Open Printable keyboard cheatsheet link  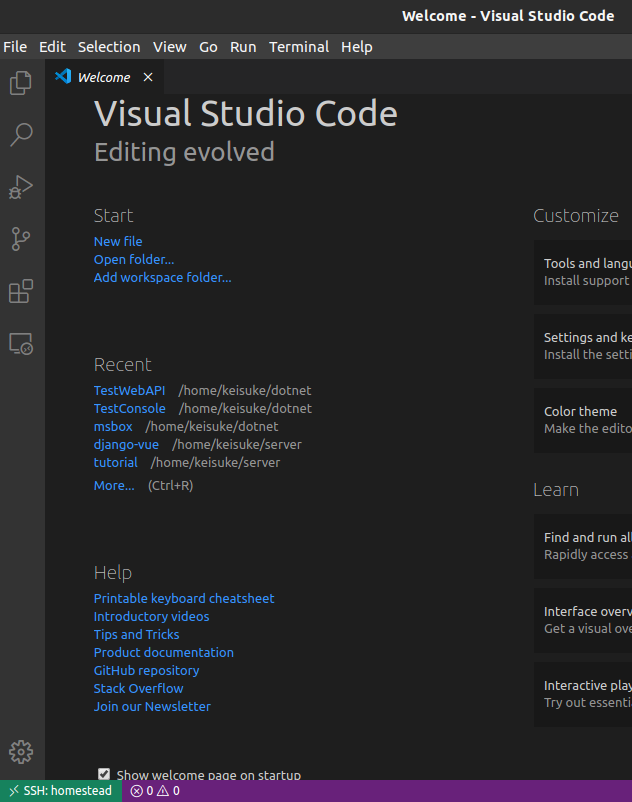point(184,598)
